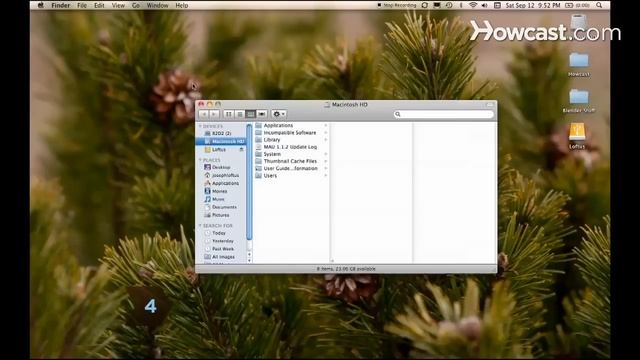The height and width of the screenshot is (360, 640).
Task: Open the Go menu
Action: tap(136, 5)
